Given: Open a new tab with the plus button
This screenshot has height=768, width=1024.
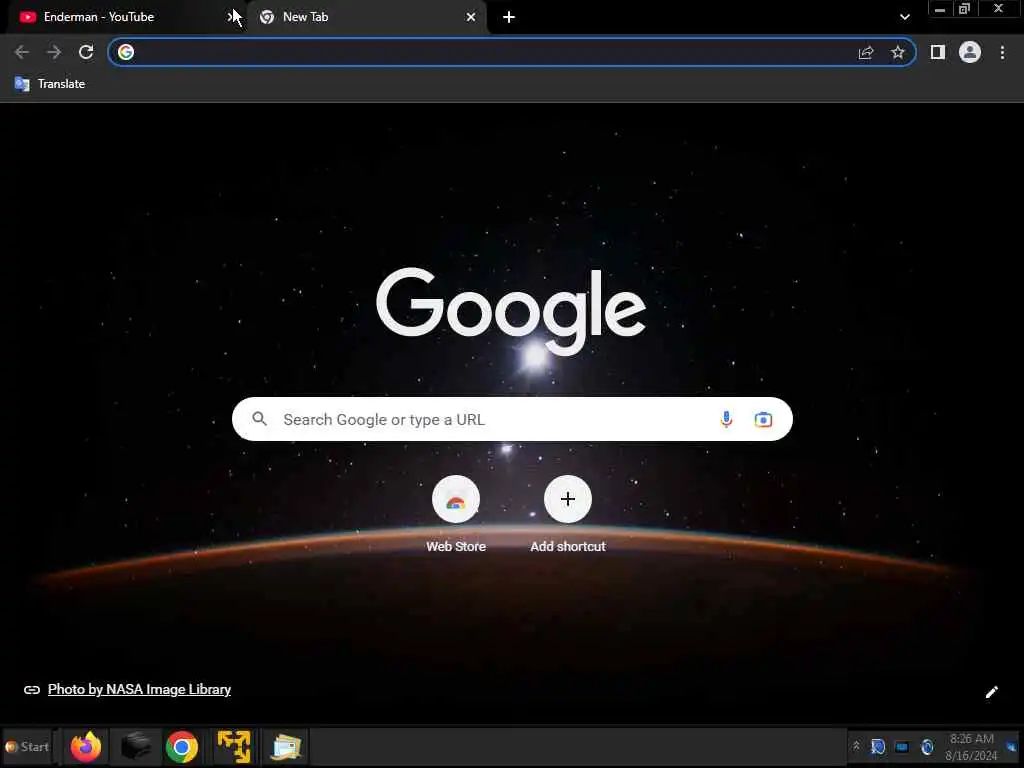Looking at the screenshot, I should click(x=509, y=17).
